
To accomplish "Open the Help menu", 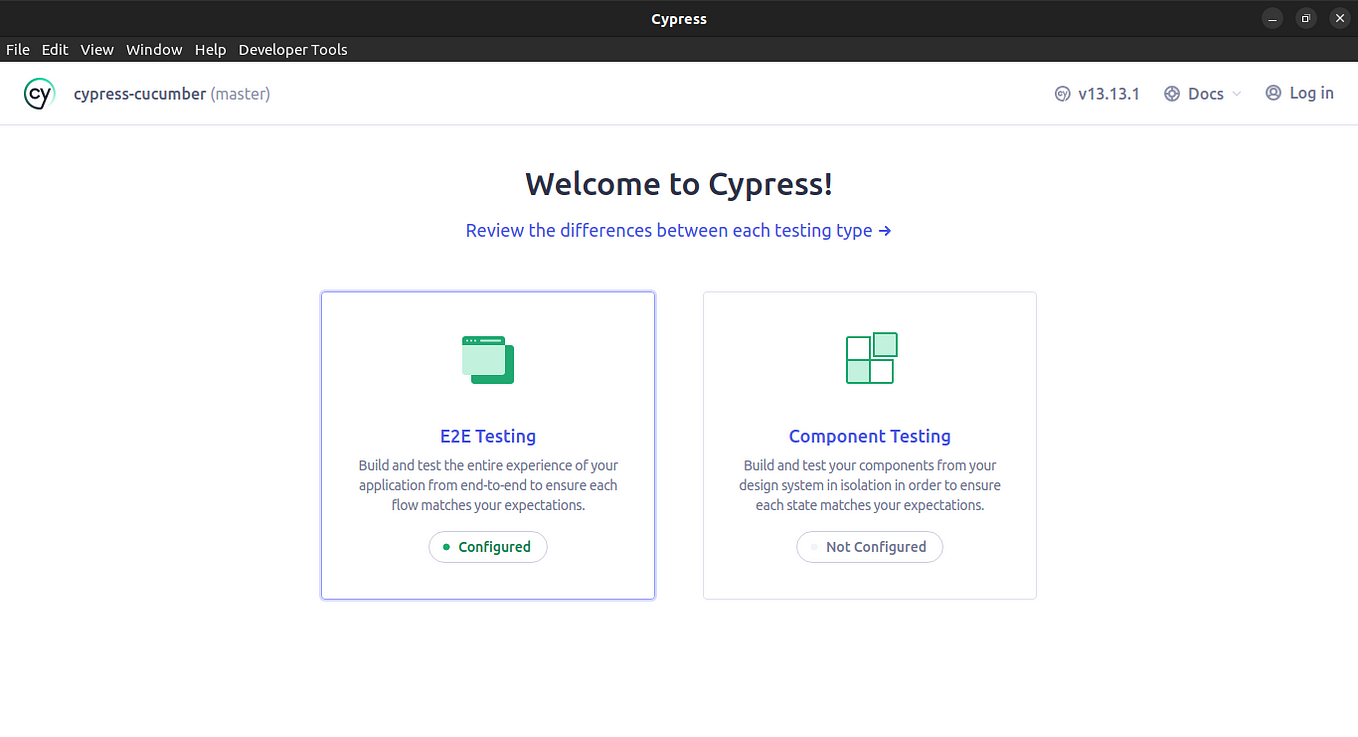I will 210,49.
